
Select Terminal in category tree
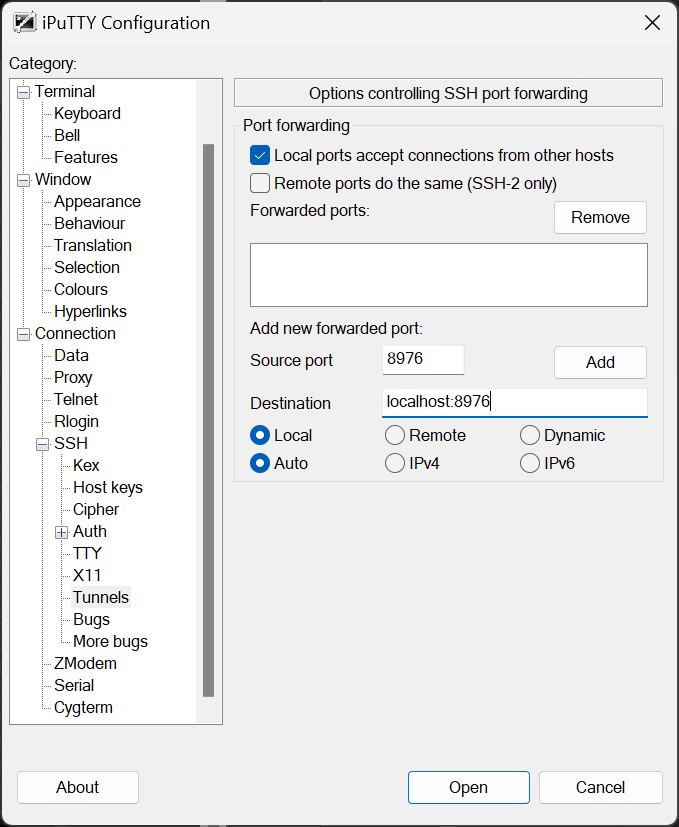coord(65,91)
